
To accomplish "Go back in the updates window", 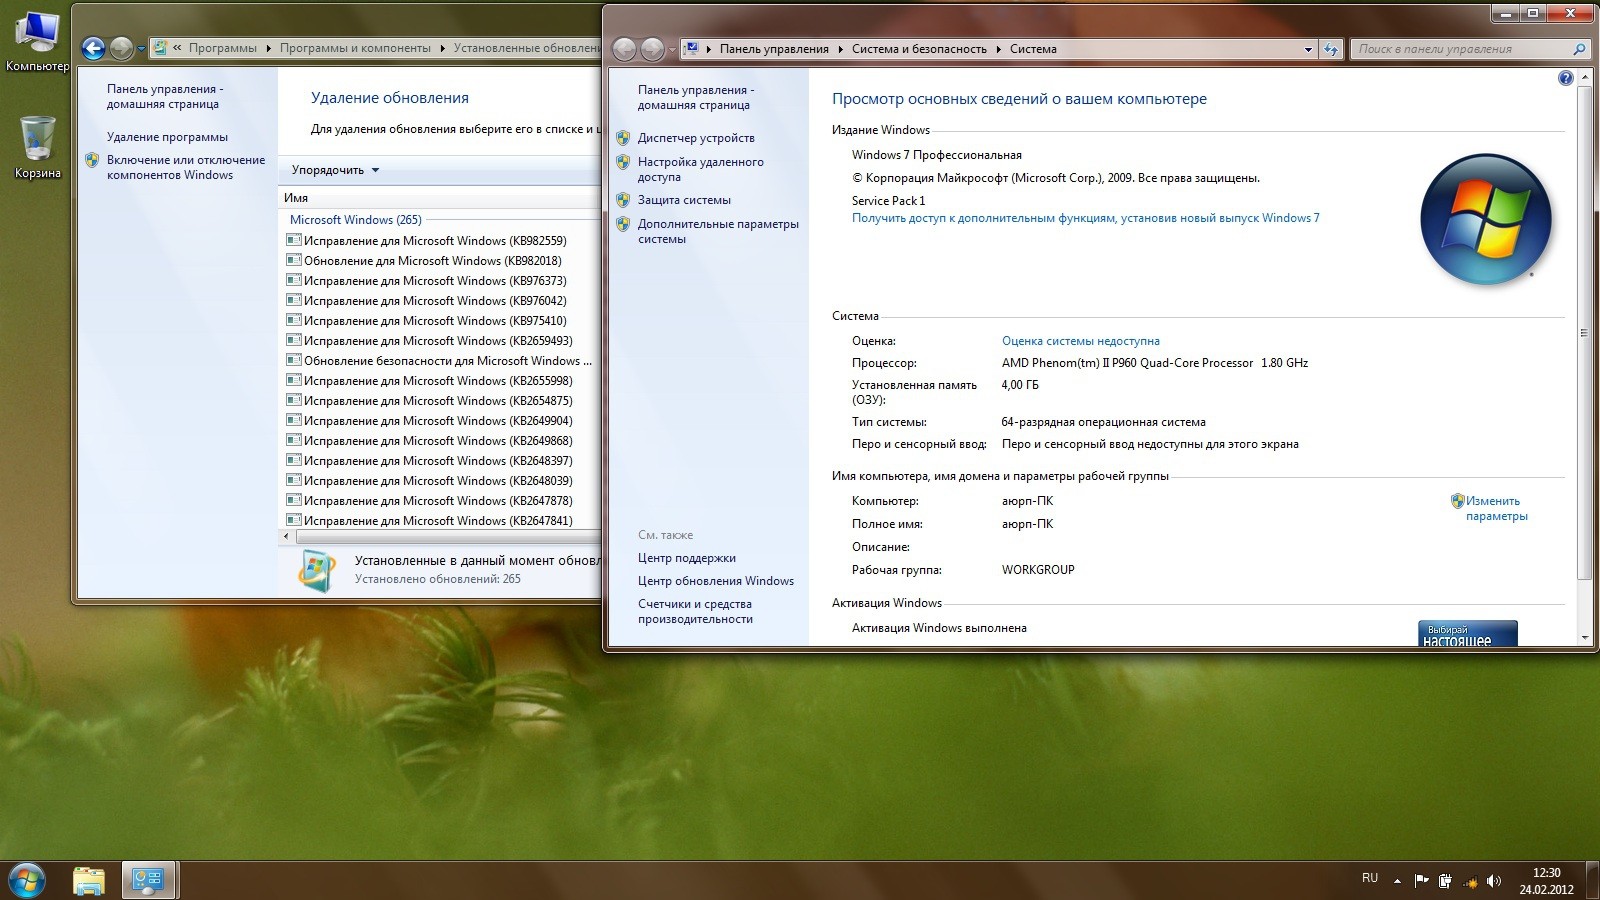I will click(93, 48).
